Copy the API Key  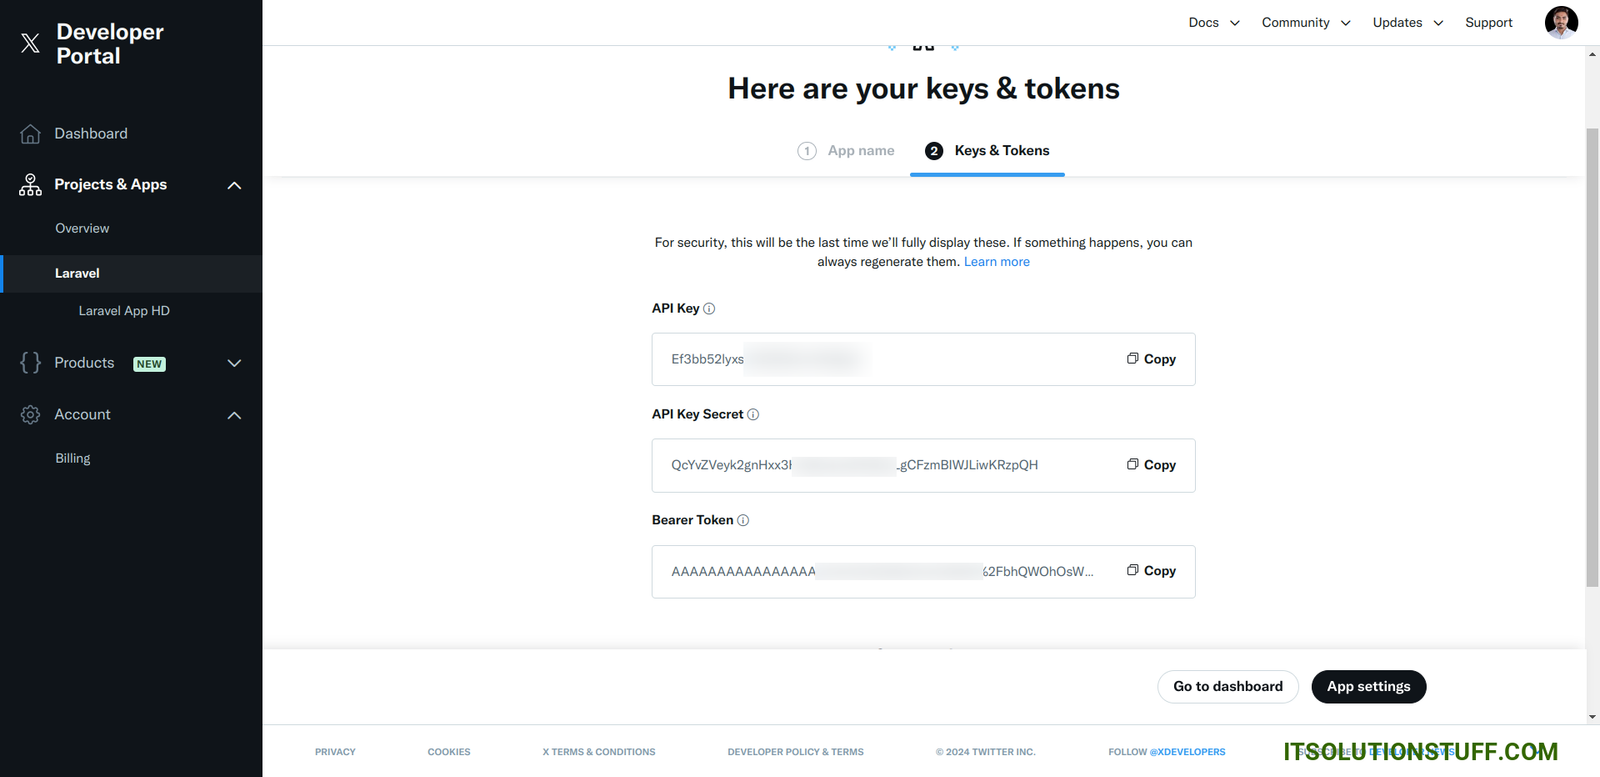pyautogui.click(x=1151, y=359)
